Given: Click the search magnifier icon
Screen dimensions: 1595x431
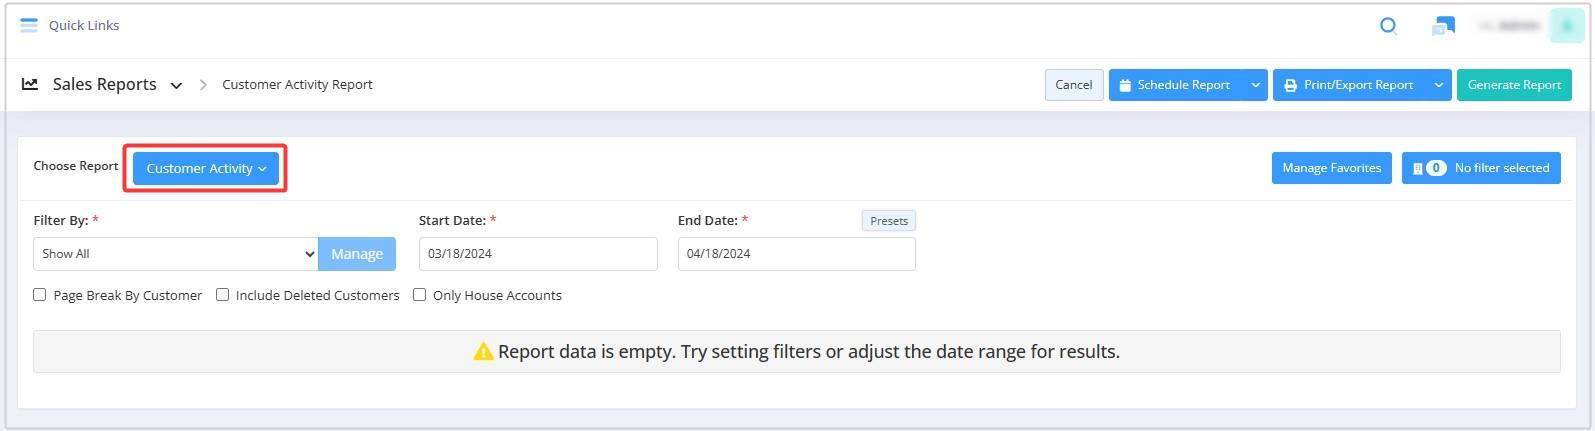Looking at the screenshot, I should coord(1388,26).
